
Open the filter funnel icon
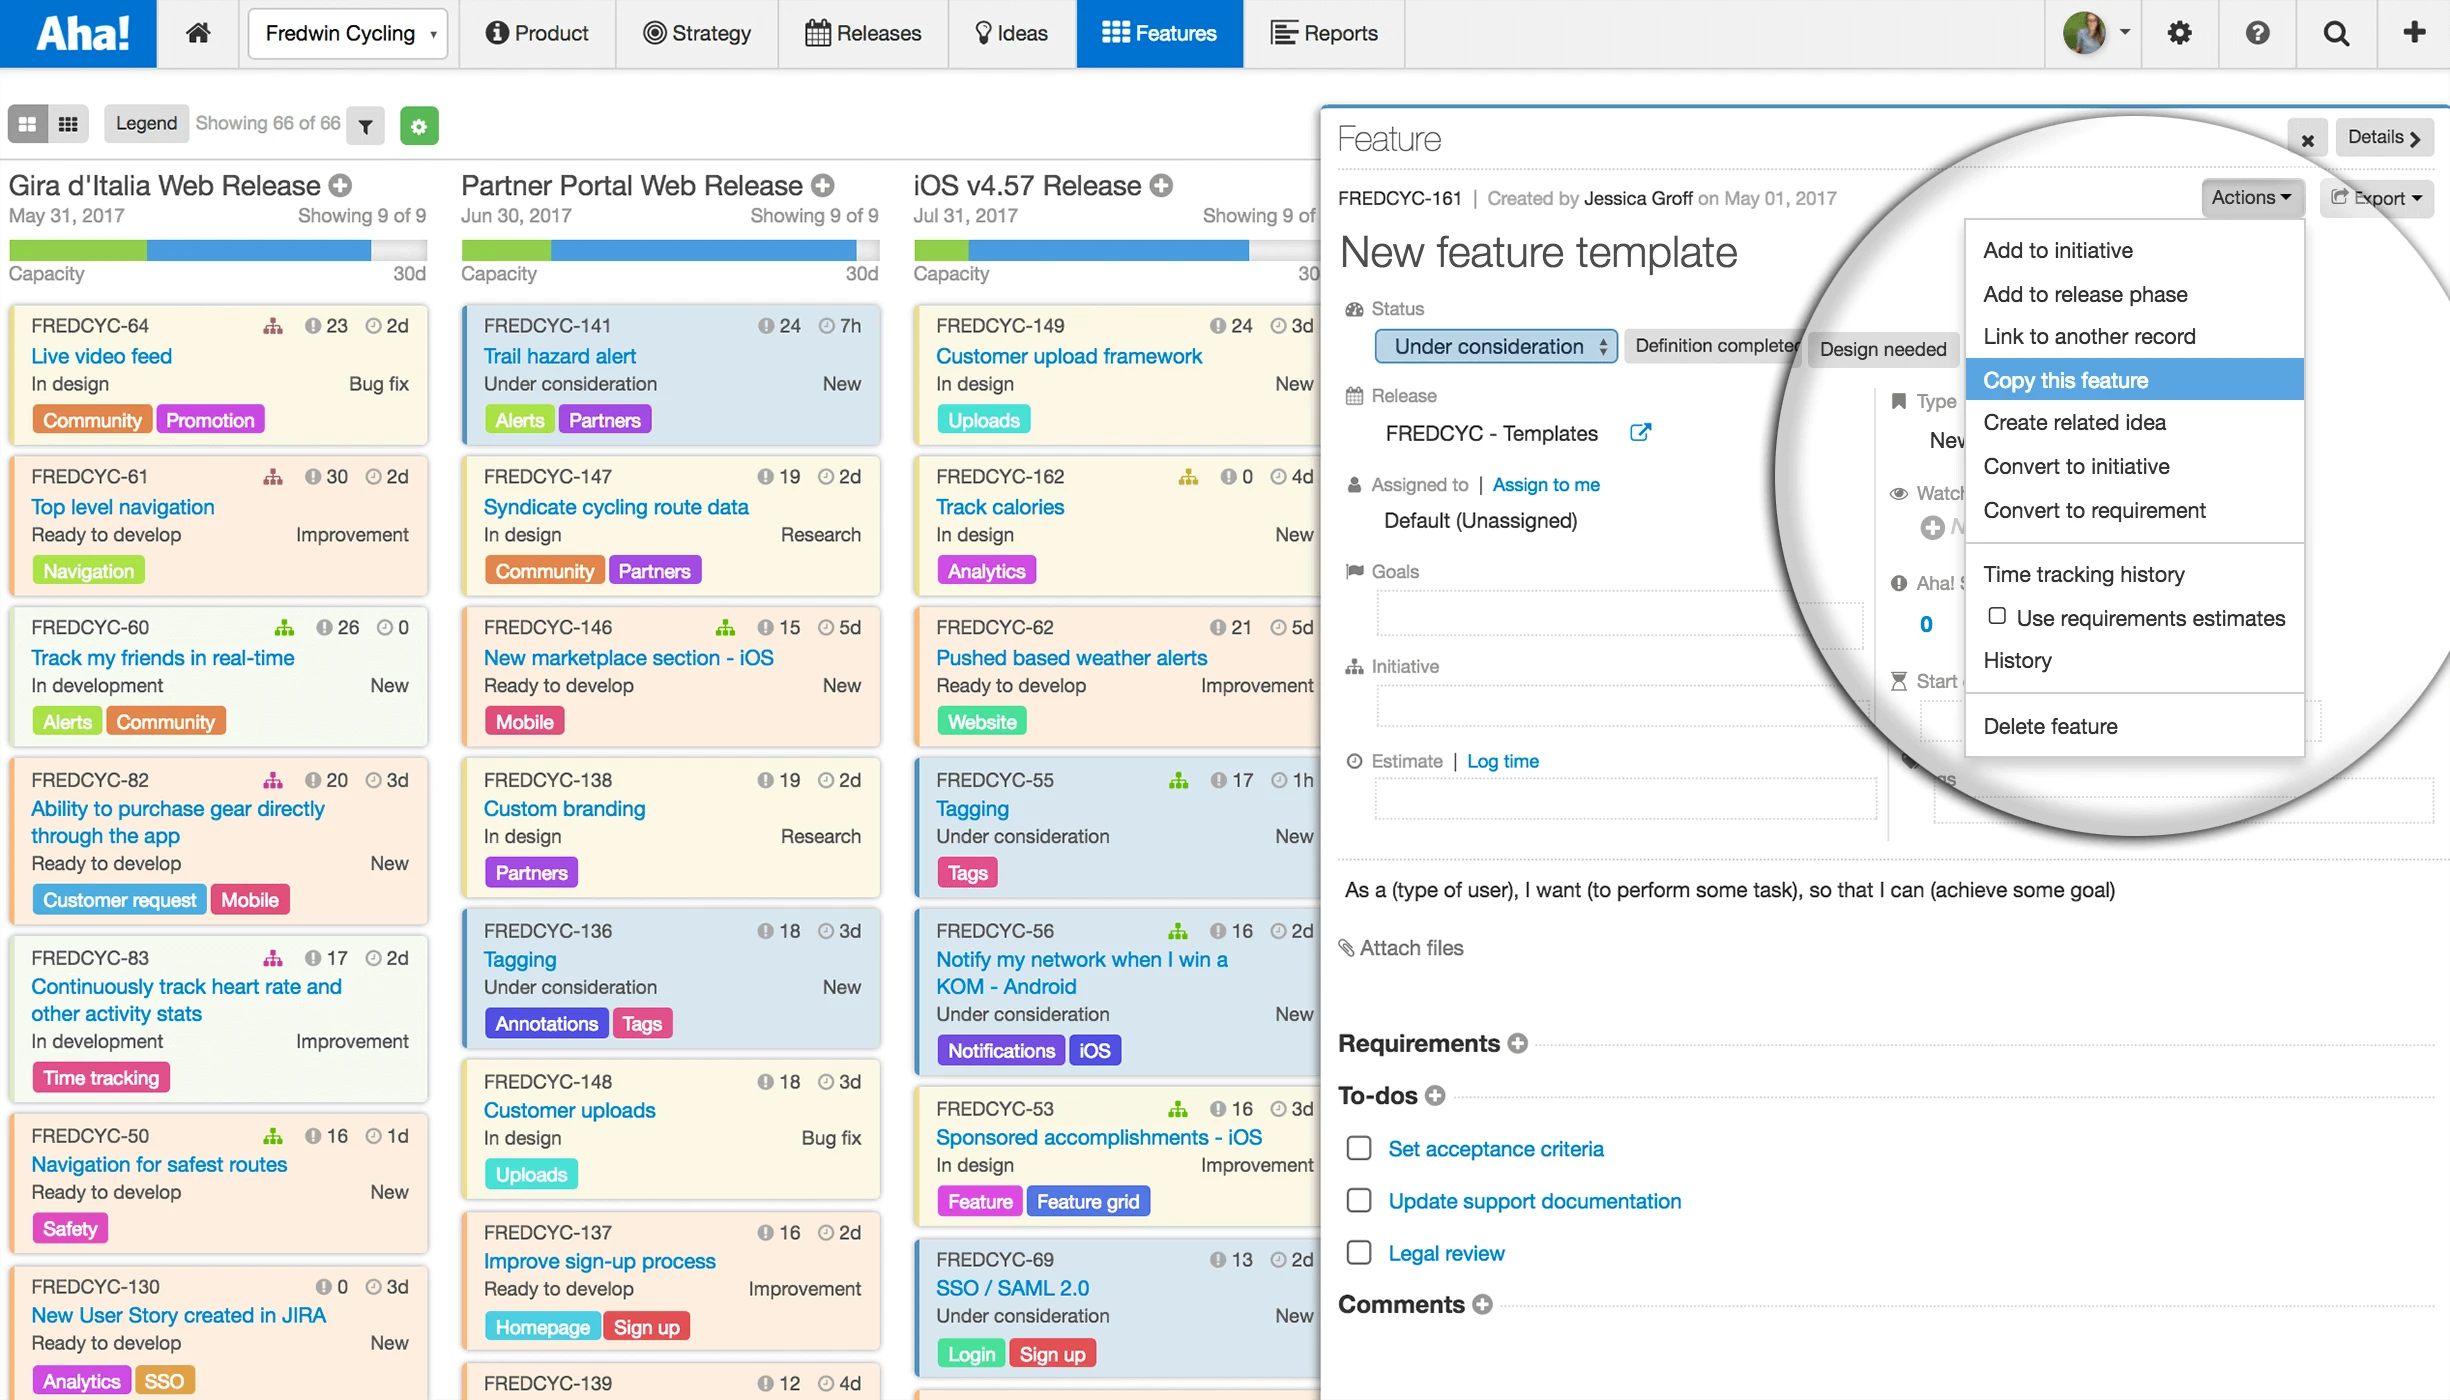366,125
